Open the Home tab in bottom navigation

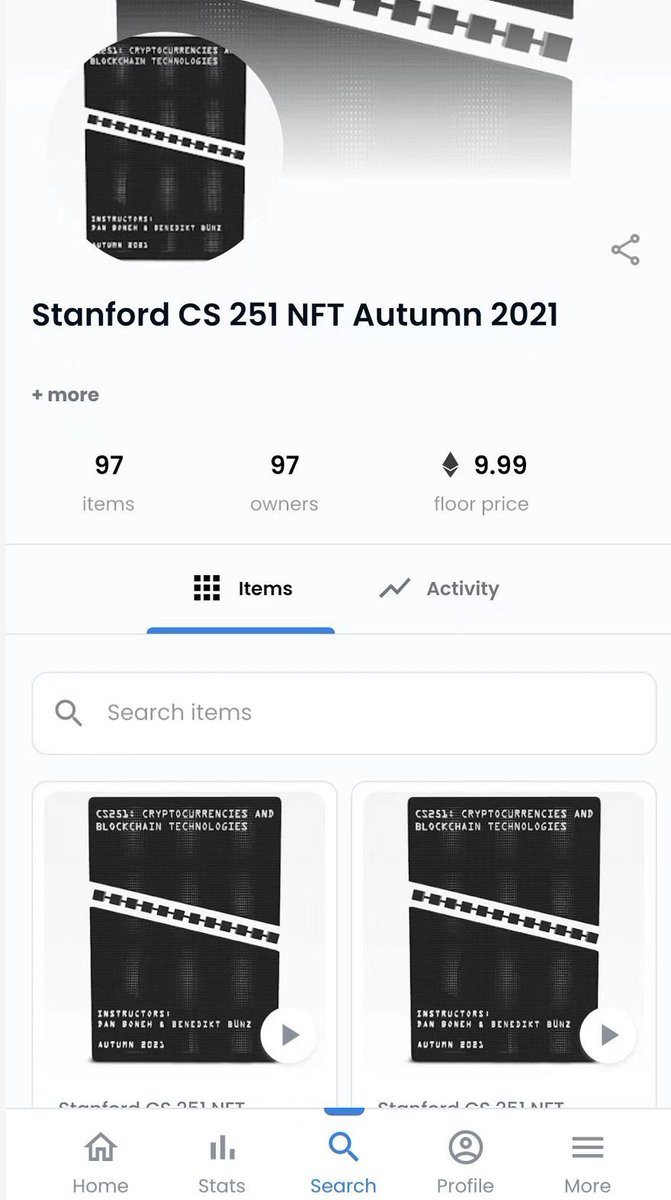(100, 1163)
